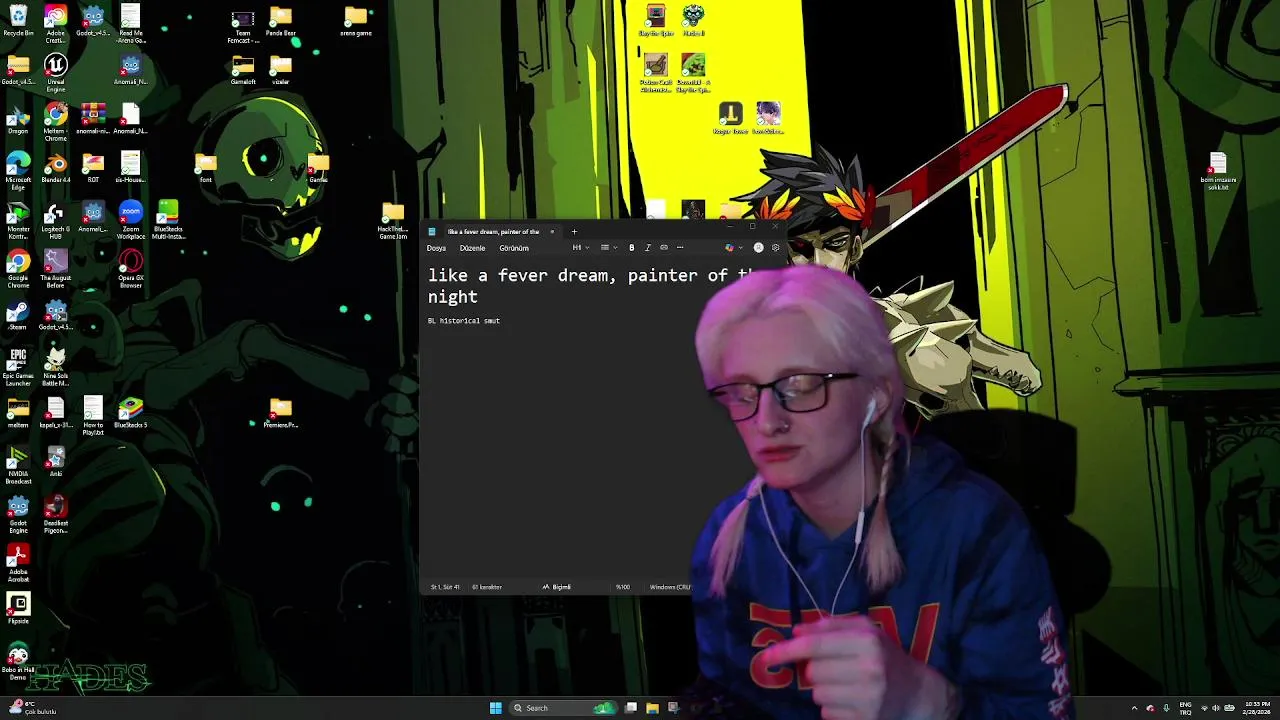Insert a link from the Notepad toolbar
The height and width of the screenshot is (720, 1280).
coord(663,248)
